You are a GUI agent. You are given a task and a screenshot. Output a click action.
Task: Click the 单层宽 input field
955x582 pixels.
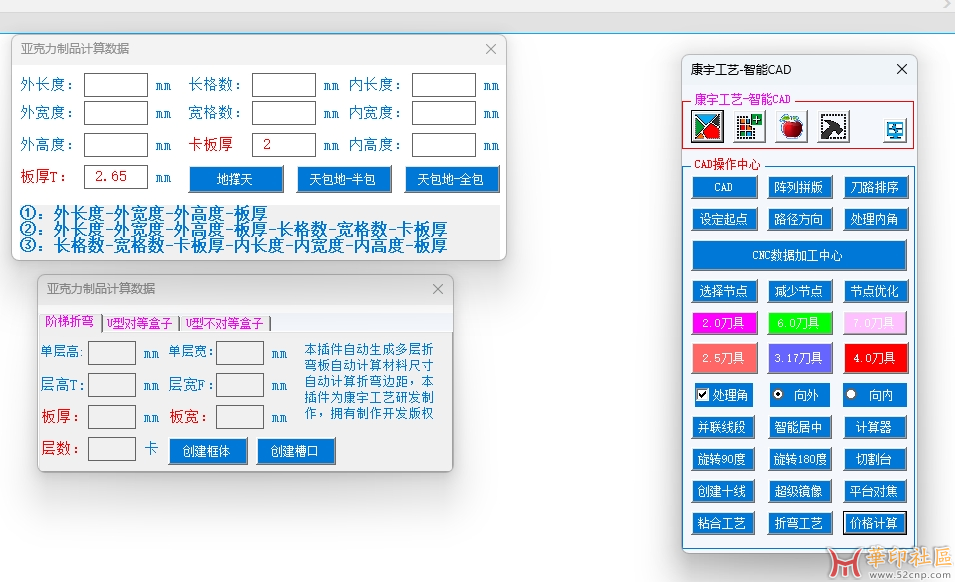pyautogui.click(x=240, y=352)
